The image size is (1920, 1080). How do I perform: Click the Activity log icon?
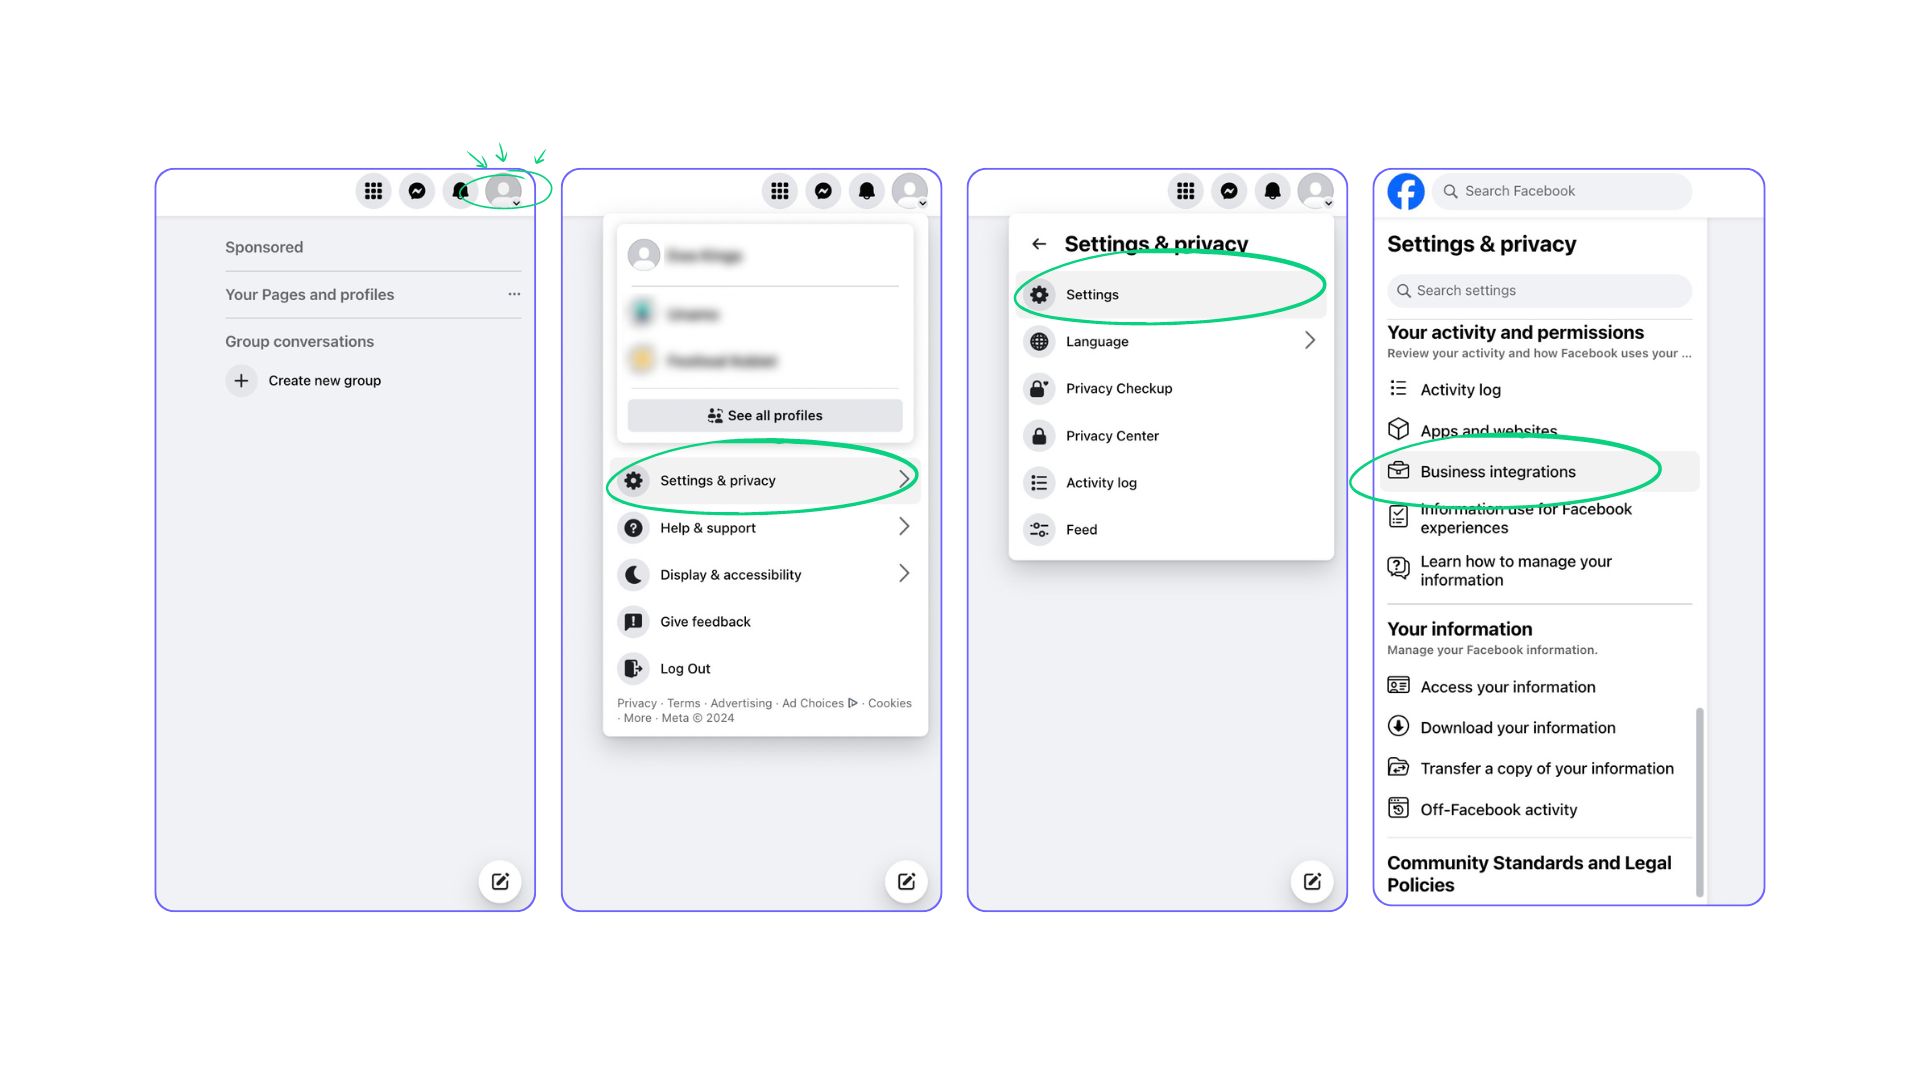[x=1400, y=389]
